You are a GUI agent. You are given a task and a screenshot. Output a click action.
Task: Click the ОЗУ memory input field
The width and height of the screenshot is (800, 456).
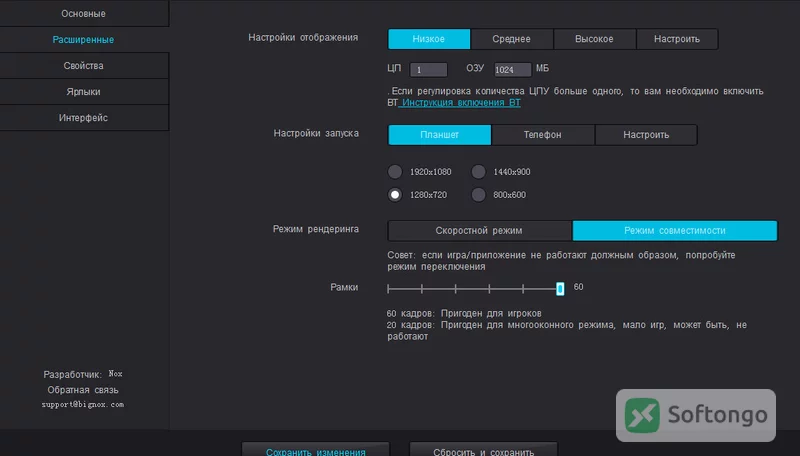(x=512, y=70)
